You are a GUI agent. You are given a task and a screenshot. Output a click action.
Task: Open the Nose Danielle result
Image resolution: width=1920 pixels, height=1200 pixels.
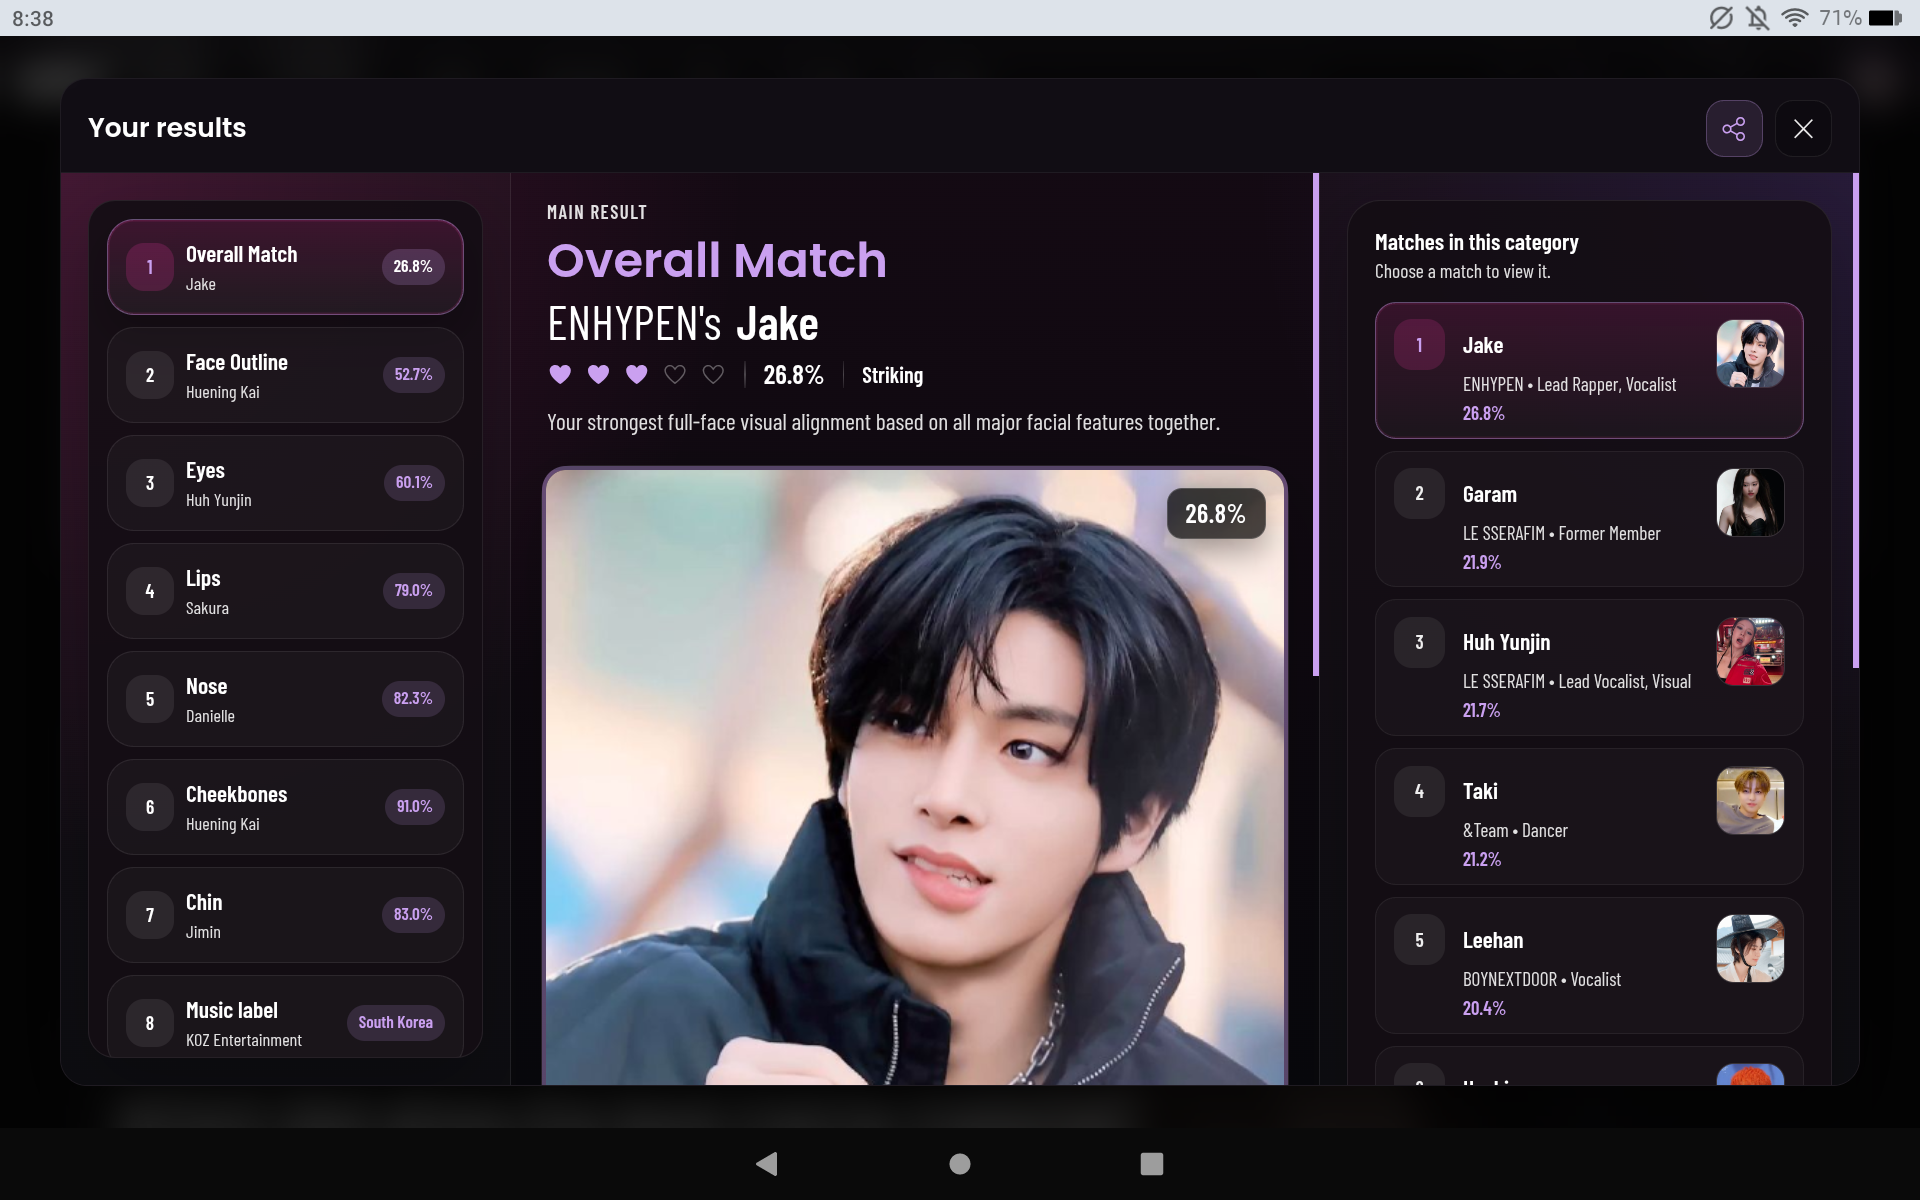coord(285,699)
